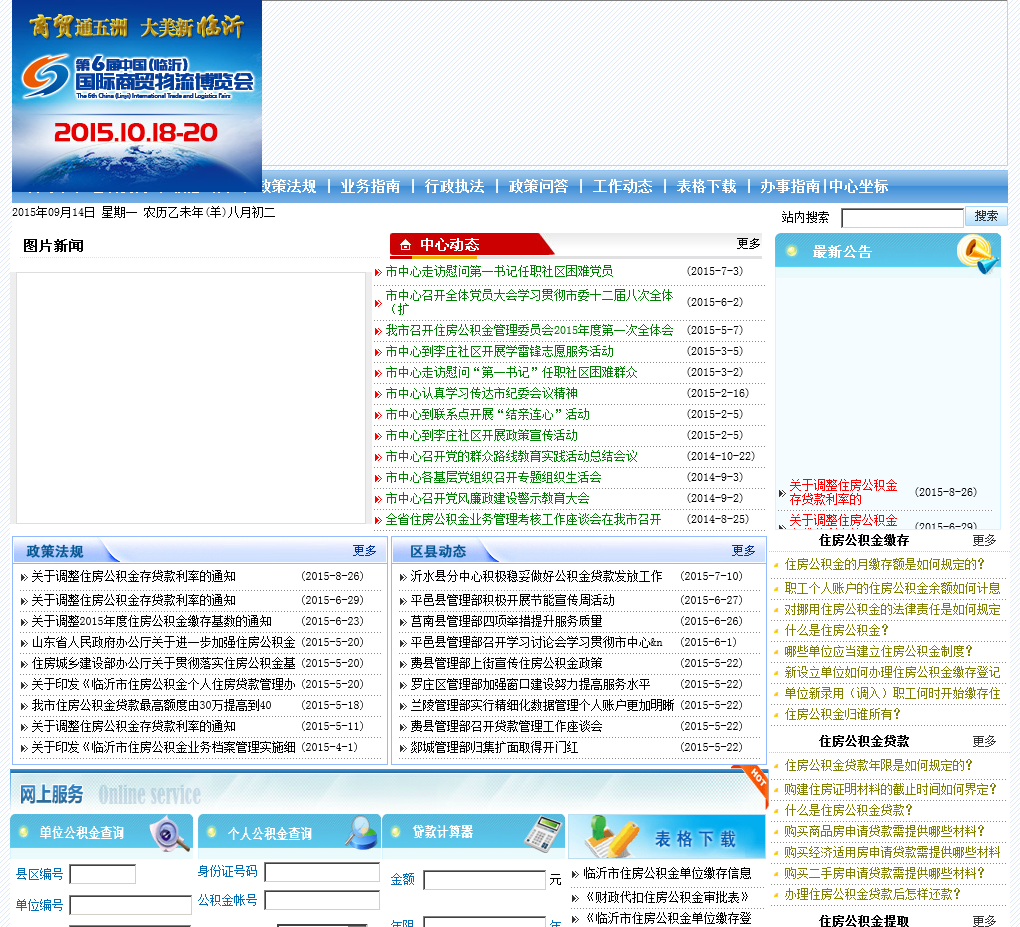The height and width of the screenshot is (927, 1020).
Task: Click the 公积金帐号 input field
Action: pos(322,900)
